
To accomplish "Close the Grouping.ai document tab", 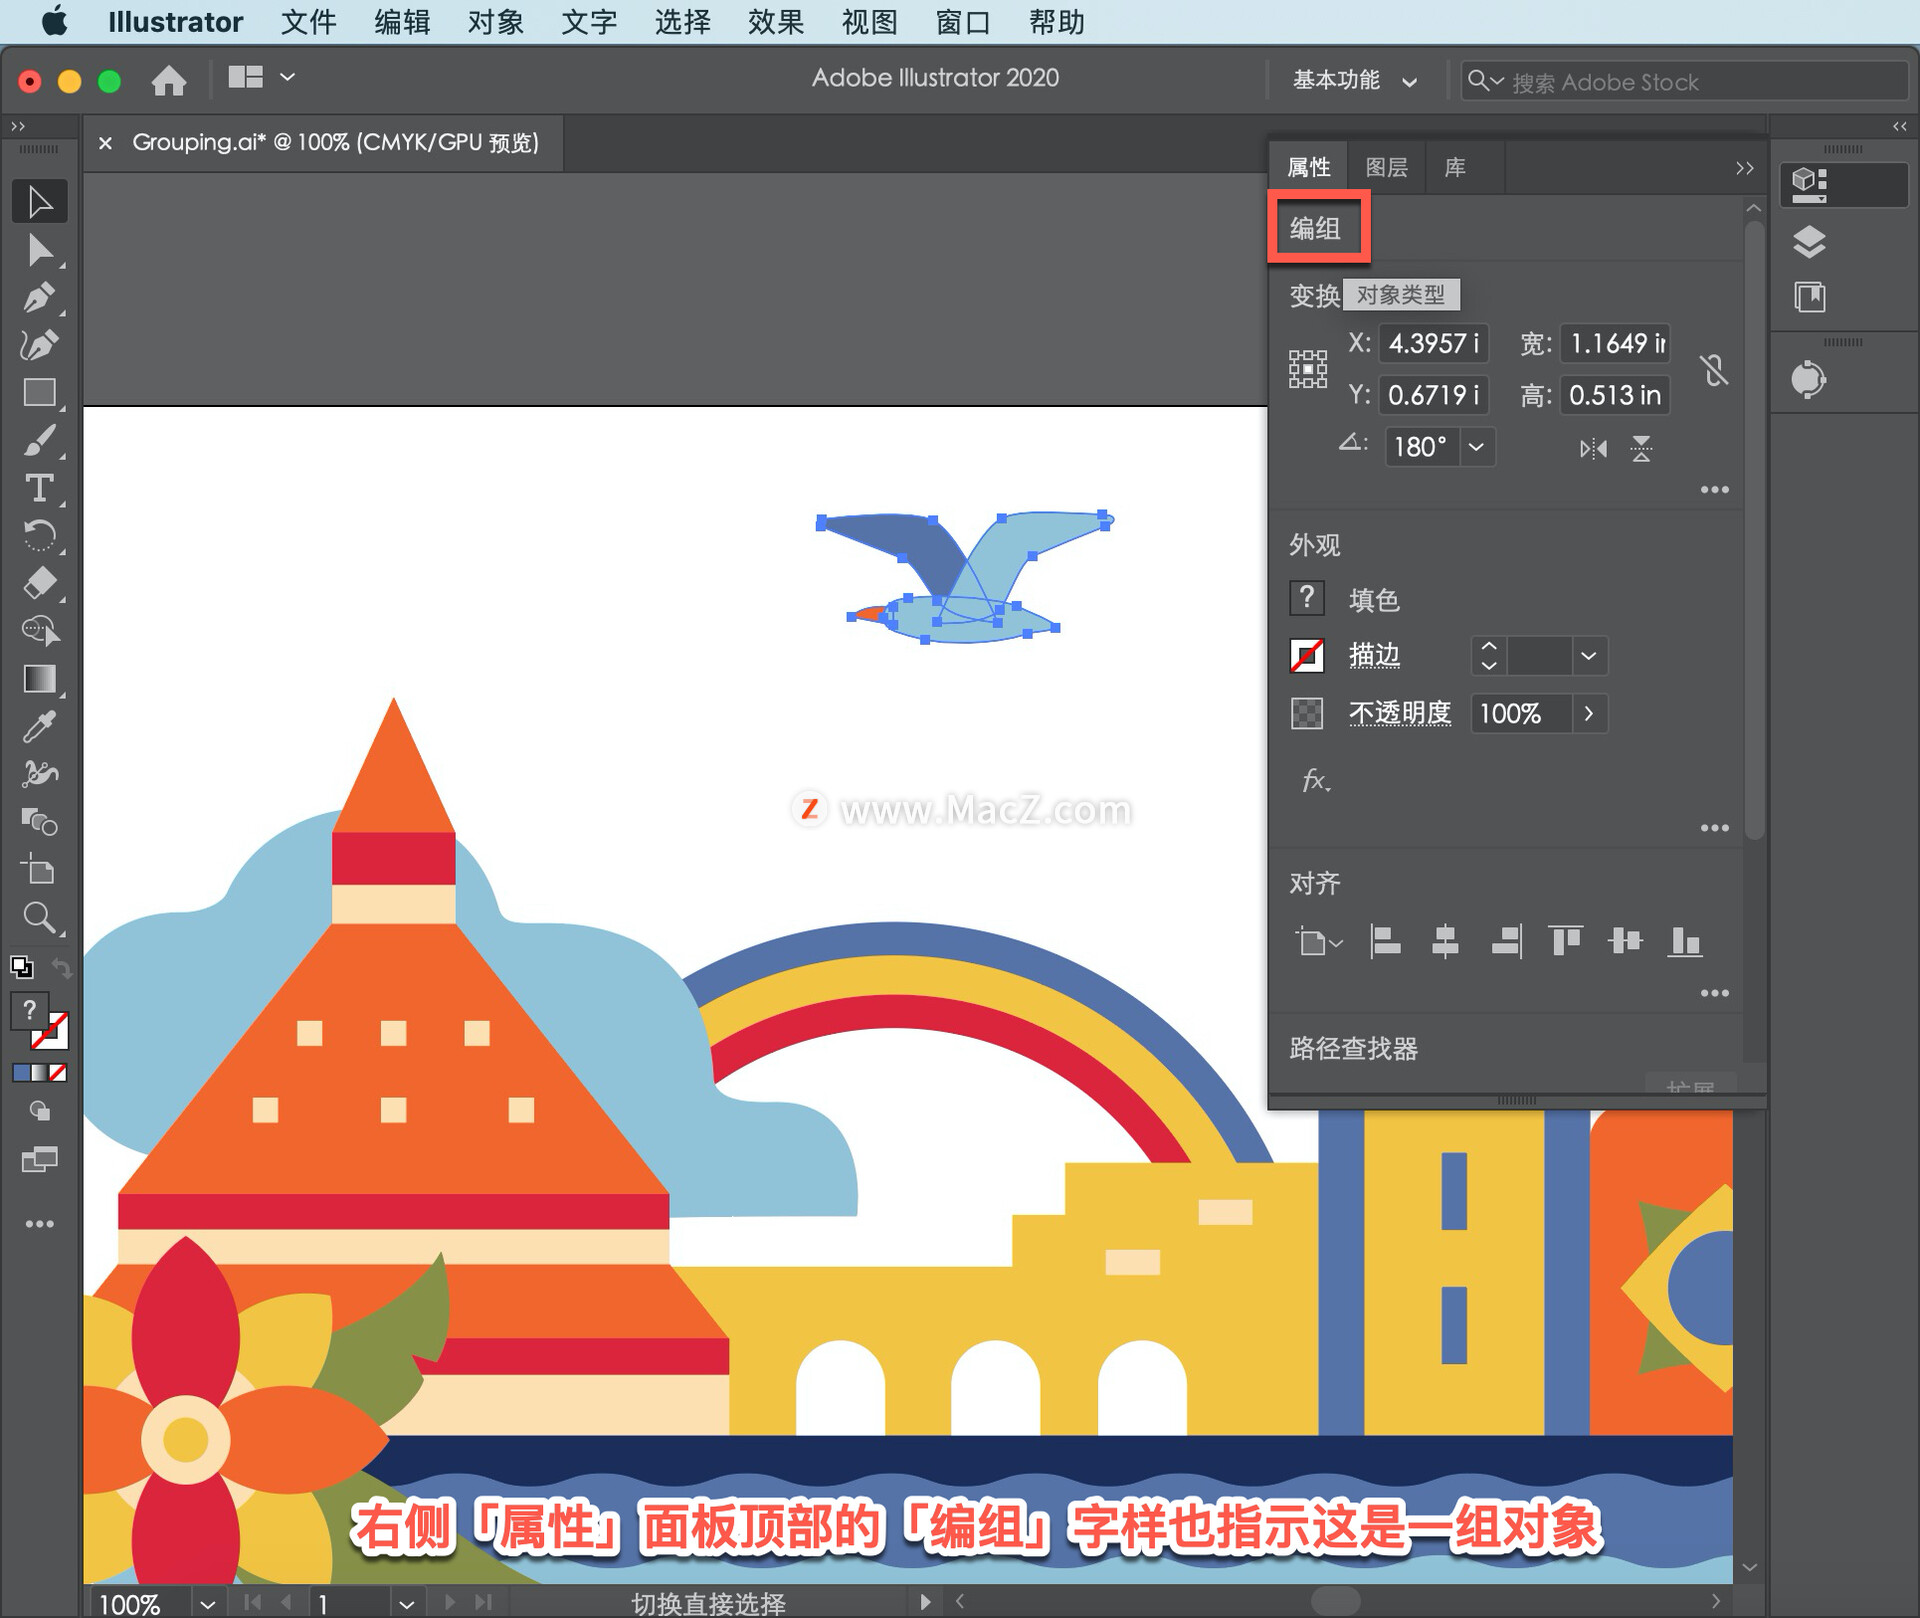I will [x=105, y=143].
